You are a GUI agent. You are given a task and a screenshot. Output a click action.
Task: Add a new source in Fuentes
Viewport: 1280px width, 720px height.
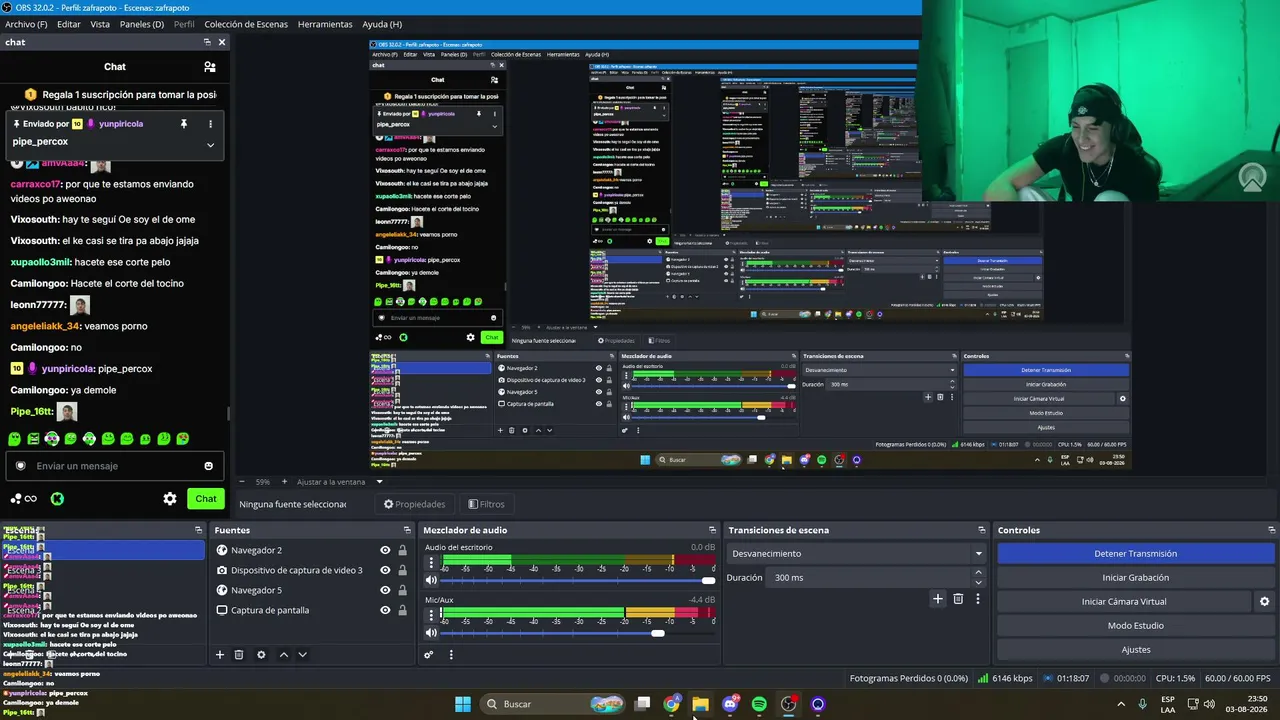(220, 655)
